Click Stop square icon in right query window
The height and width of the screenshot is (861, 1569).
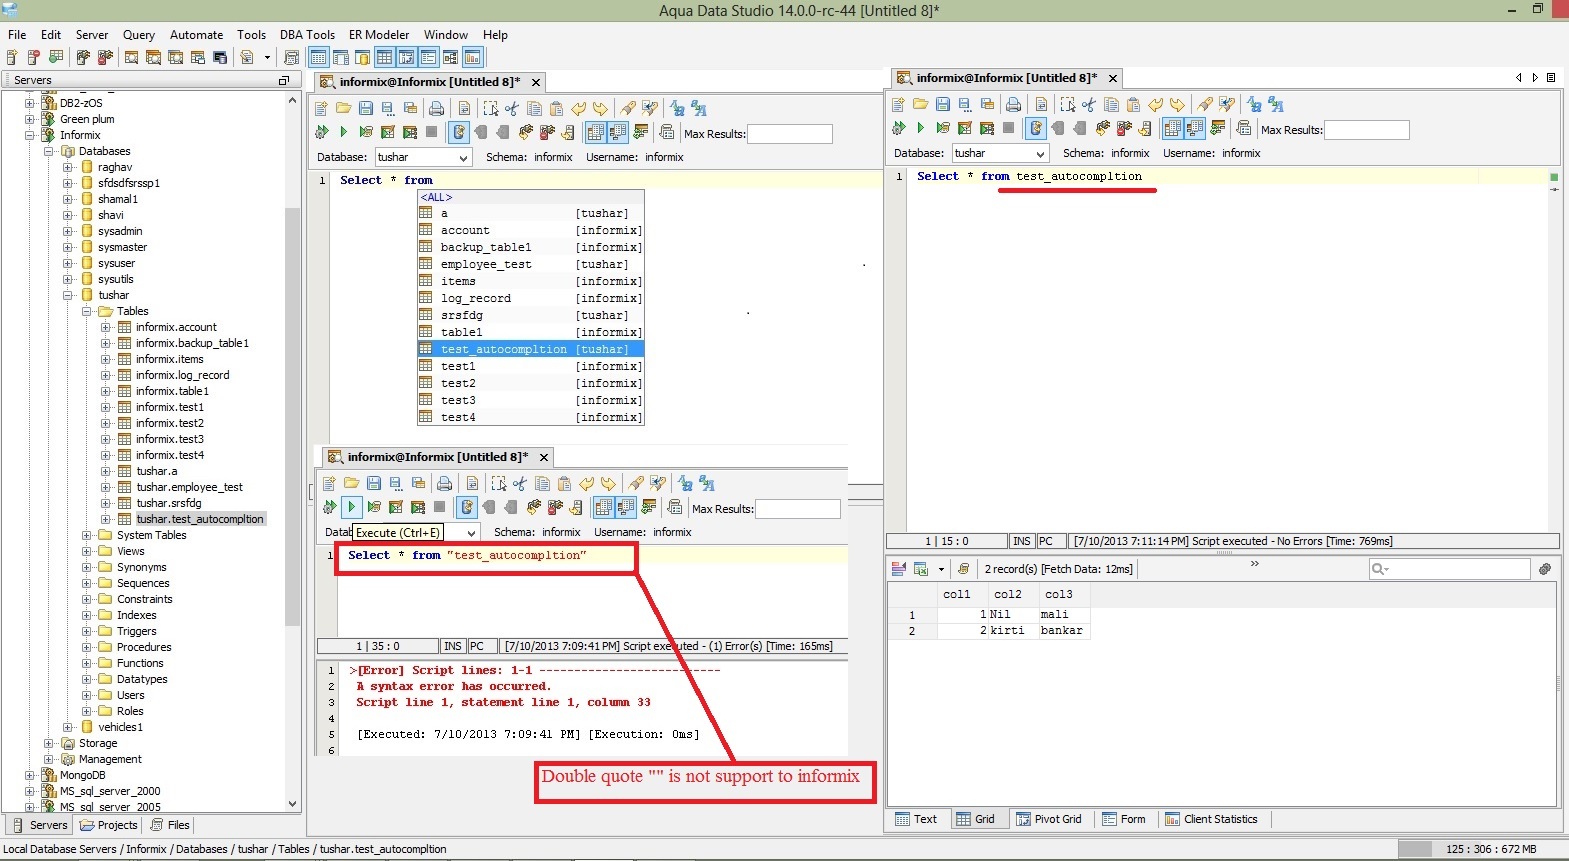[x=1009, y=128]
